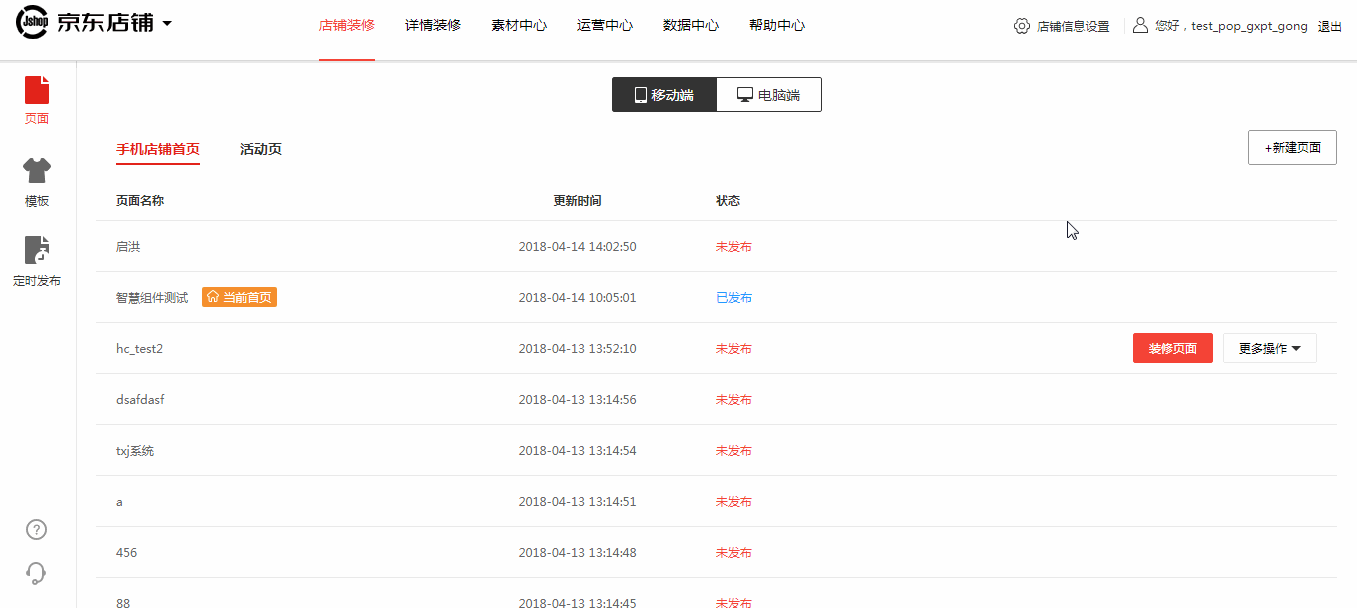Viewport: 1357px width, 608px height.
Task: Expand 更多操作 dropdown for hc_test2
Action: pyautogui.click(x=1269, y=348)
